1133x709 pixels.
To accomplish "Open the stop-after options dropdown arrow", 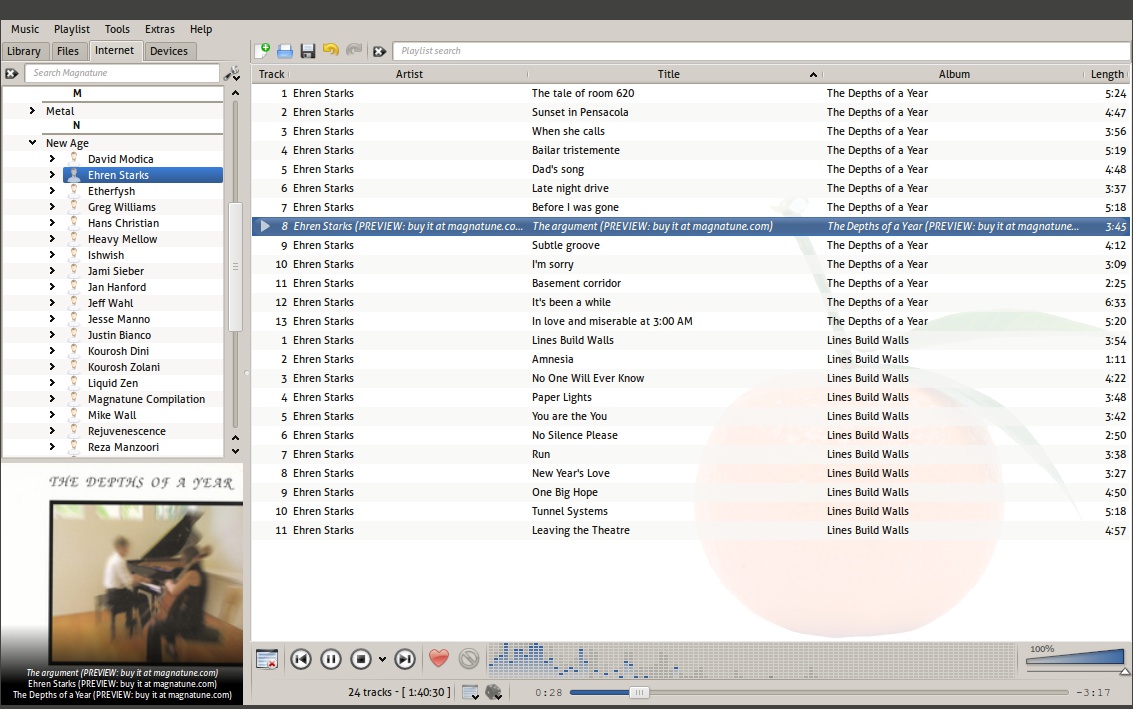I will pyautogui.click(x=382, y=659).
